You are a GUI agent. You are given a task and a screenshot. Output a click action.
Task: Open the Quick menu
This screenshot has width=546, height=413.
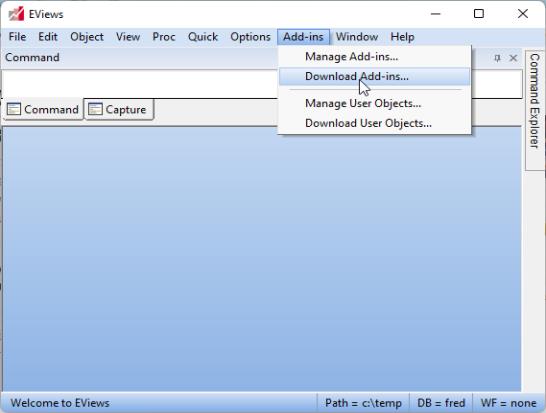click(203, 37)
